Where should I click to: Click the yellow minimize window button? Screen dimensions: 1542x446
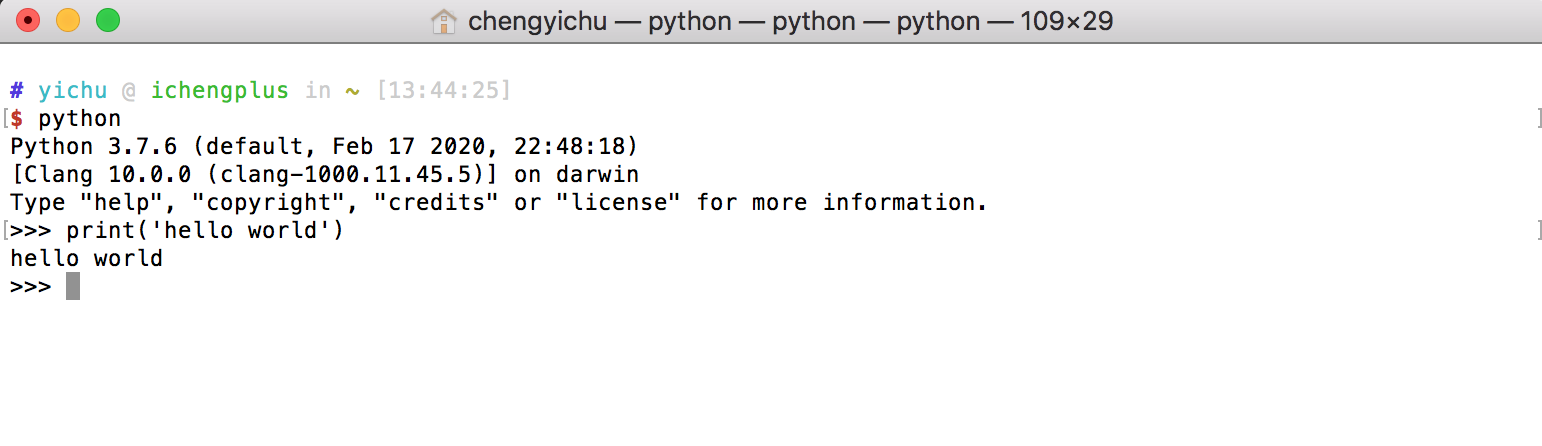(68, 20)
